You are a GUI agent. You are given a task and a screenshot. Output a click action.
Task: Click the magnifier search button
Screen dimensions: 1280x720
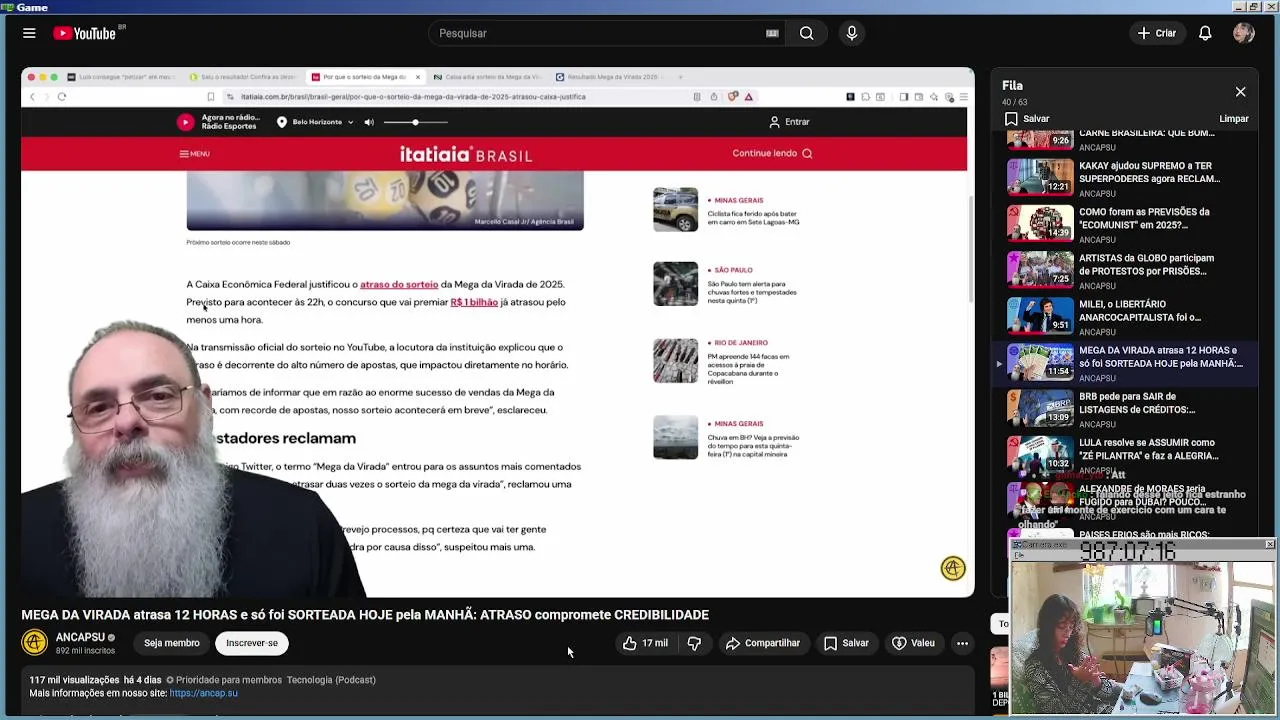[x=806, y=33]
